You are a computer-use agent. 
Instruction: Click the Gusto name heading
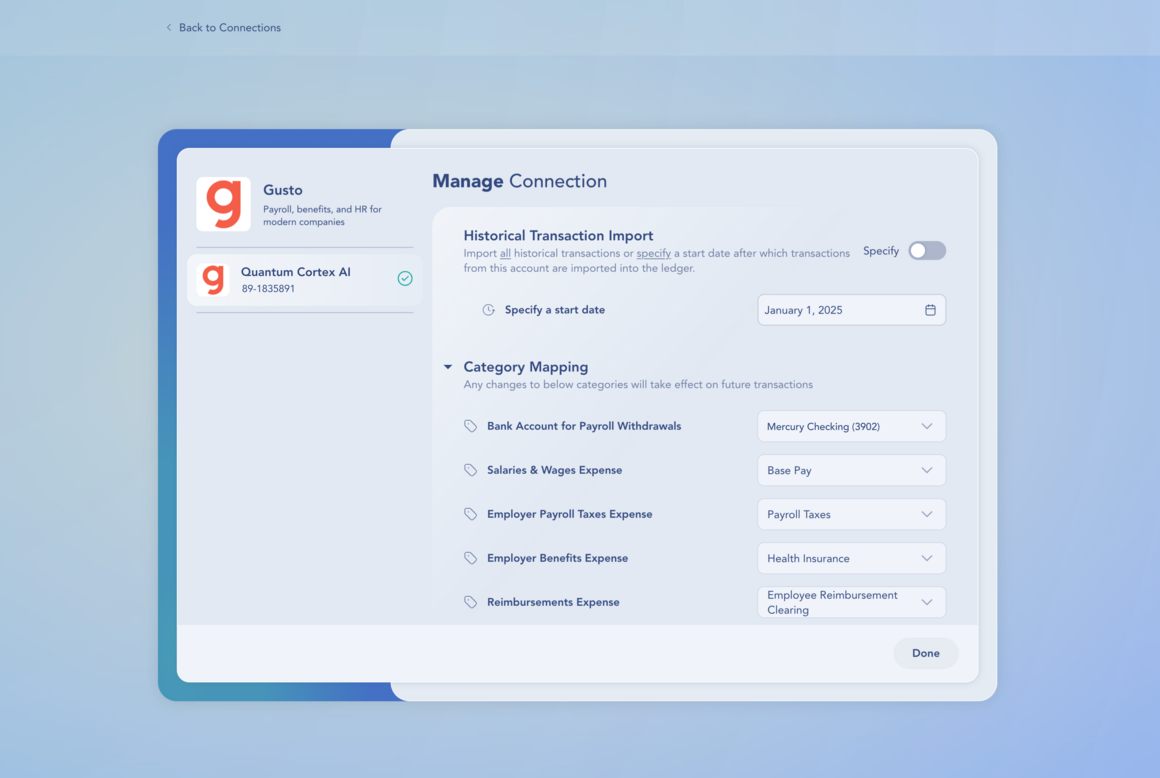(283, 190)
